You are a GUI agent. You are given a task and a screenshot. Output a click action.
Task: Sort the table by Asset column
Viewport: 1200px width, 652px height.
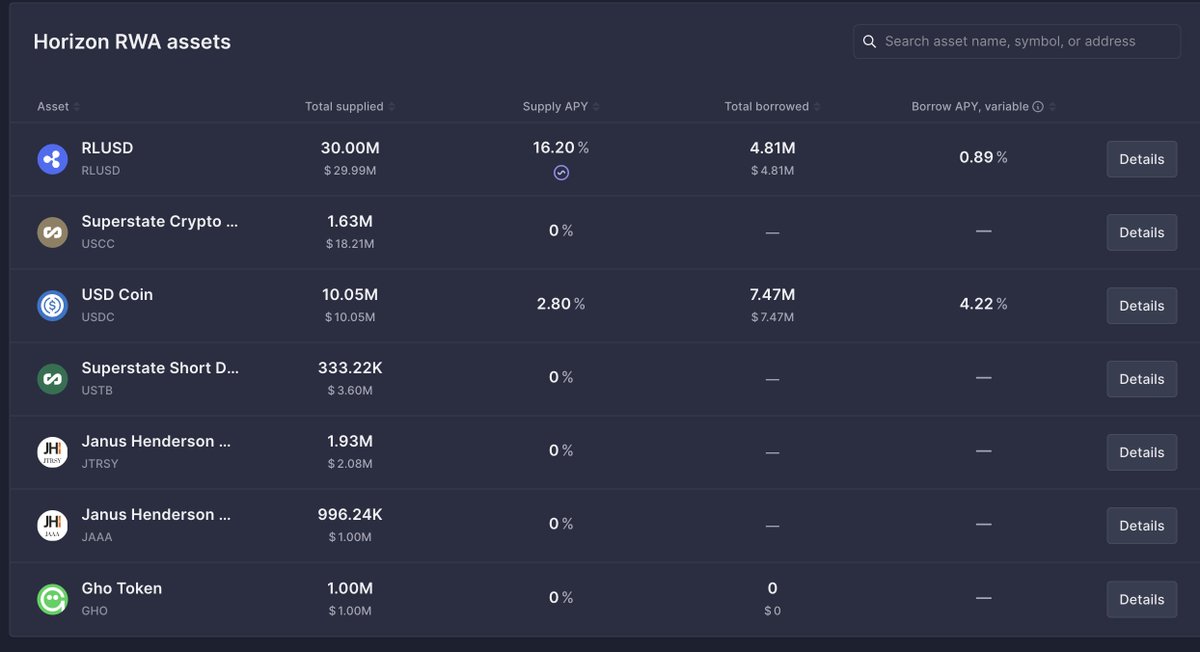[59, 107]
